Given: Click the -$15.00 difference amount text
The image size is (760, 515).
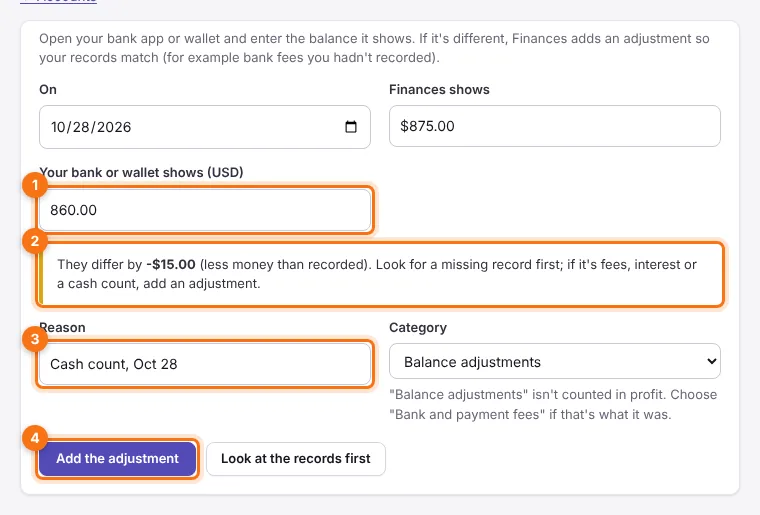Looking at the screenshot, I should point(171,265).
